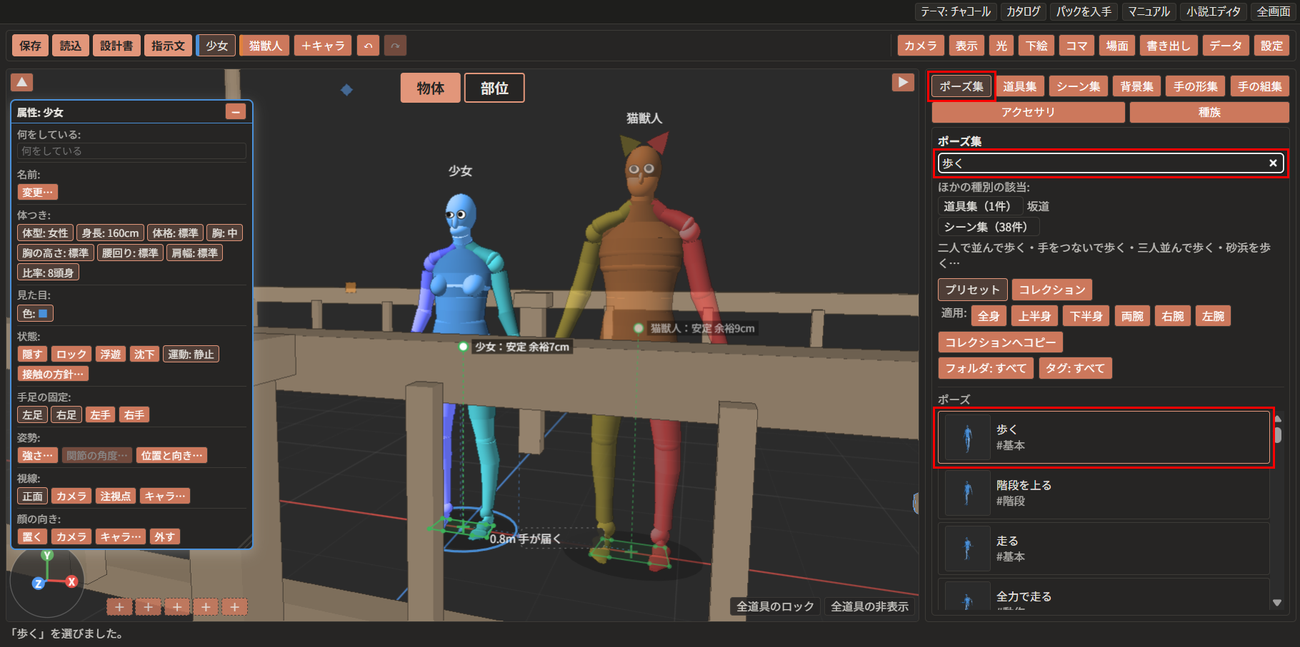
Task: Clear the pose search field with the X icon
Action: pos(1273,163)
